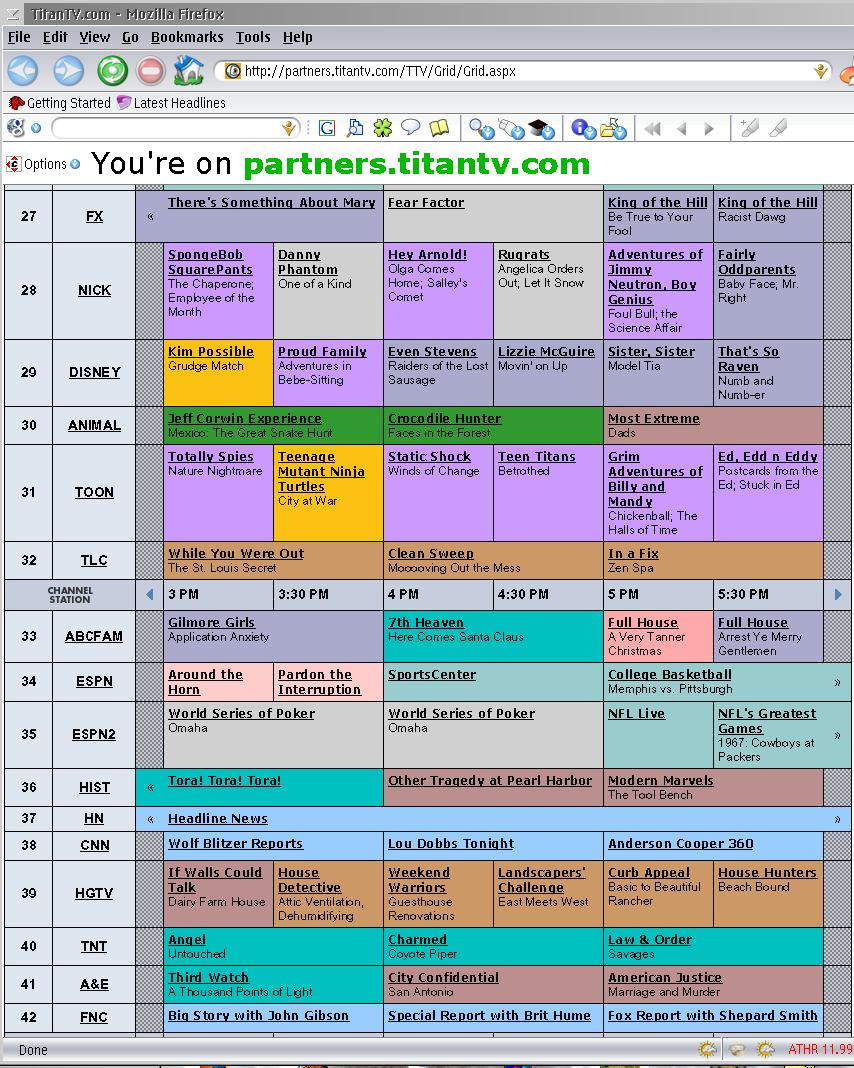Click the grey single left arrow in toolbar

click(682, 128)
